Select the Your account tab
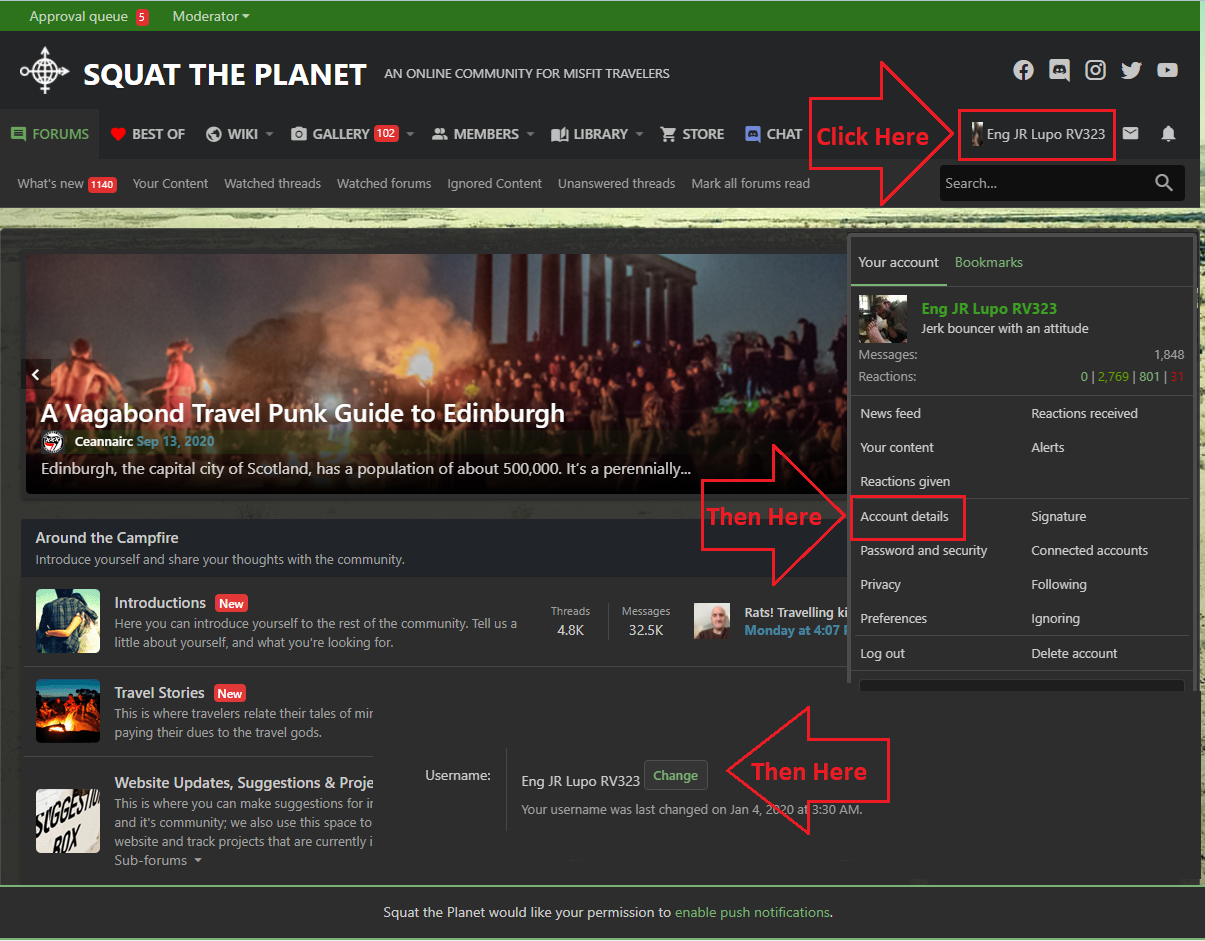 coord(898,262)
